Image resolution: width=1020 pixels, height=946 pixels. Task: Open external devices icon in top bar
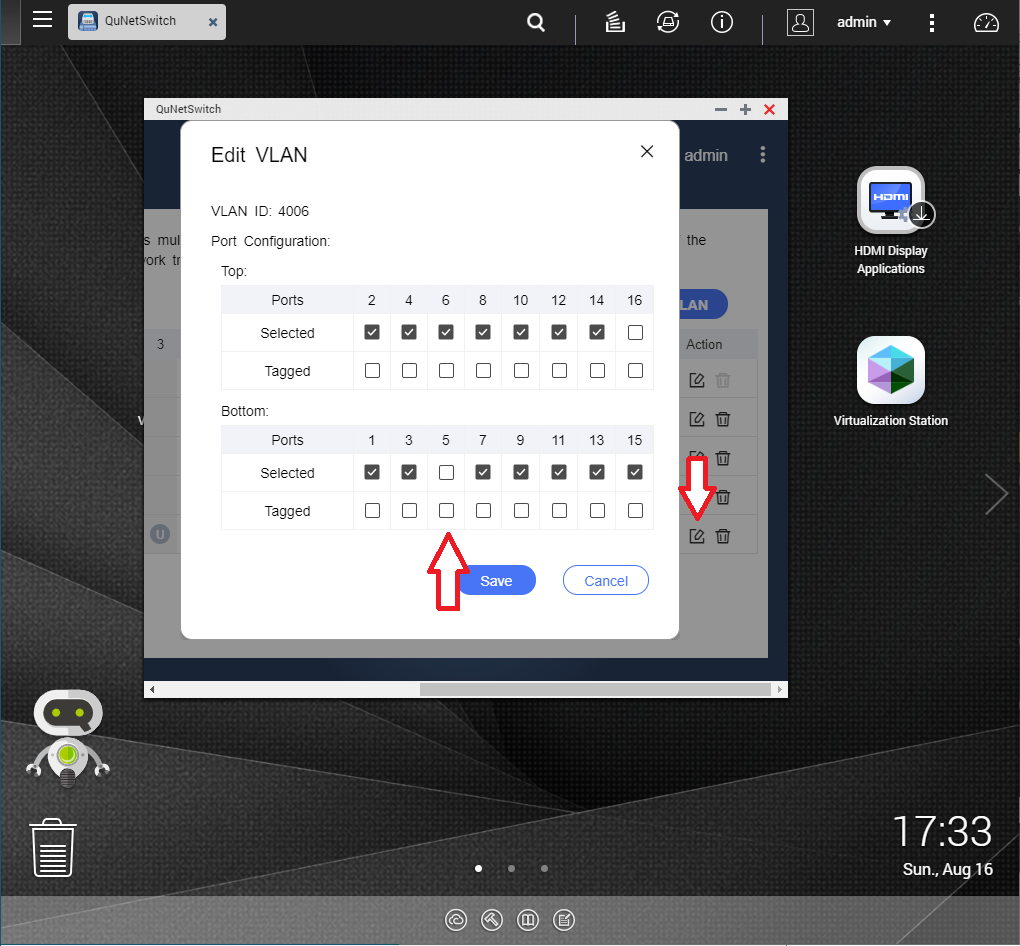pos(667,23)
